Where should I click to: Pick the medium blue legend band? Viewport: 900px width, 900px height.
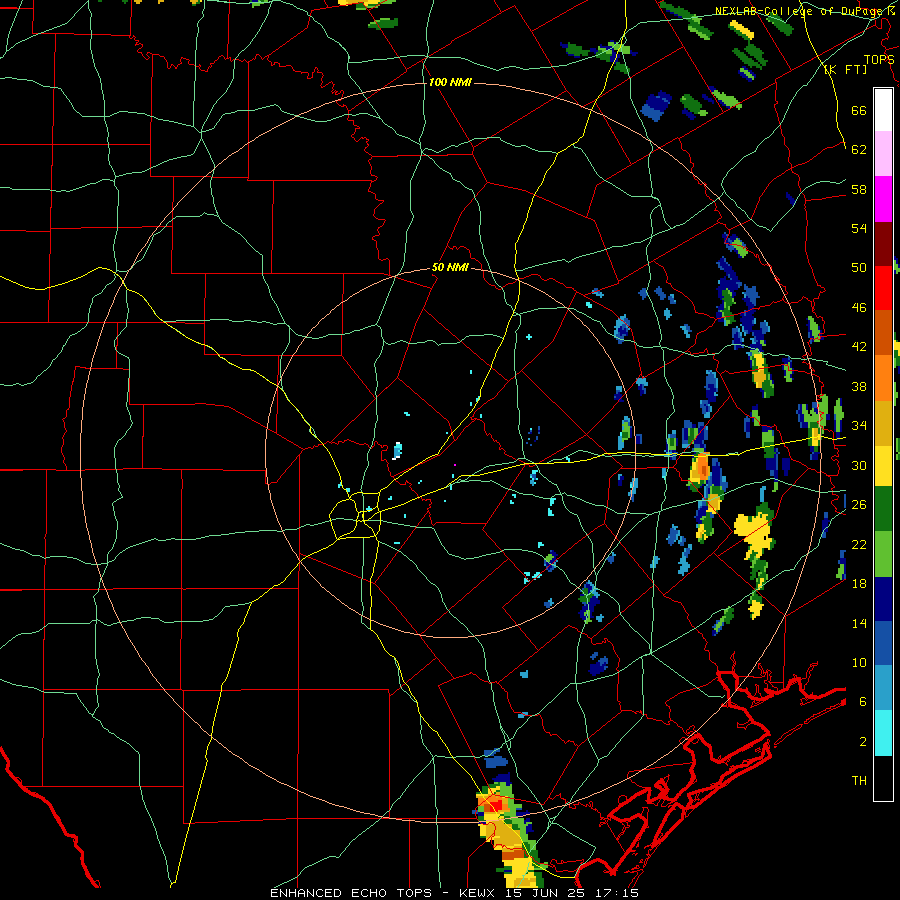[x=883, y=643]
